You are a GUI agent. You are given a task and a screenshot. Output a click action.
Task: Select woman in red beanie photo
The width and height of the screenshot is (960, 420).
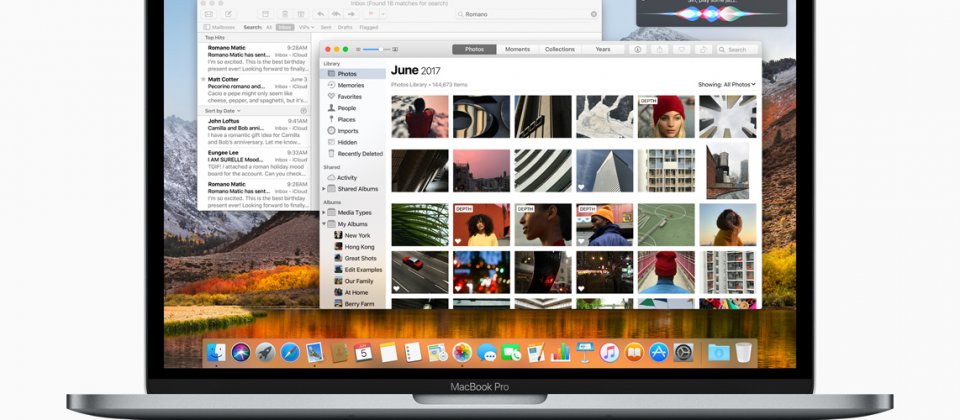coord(666,116)
